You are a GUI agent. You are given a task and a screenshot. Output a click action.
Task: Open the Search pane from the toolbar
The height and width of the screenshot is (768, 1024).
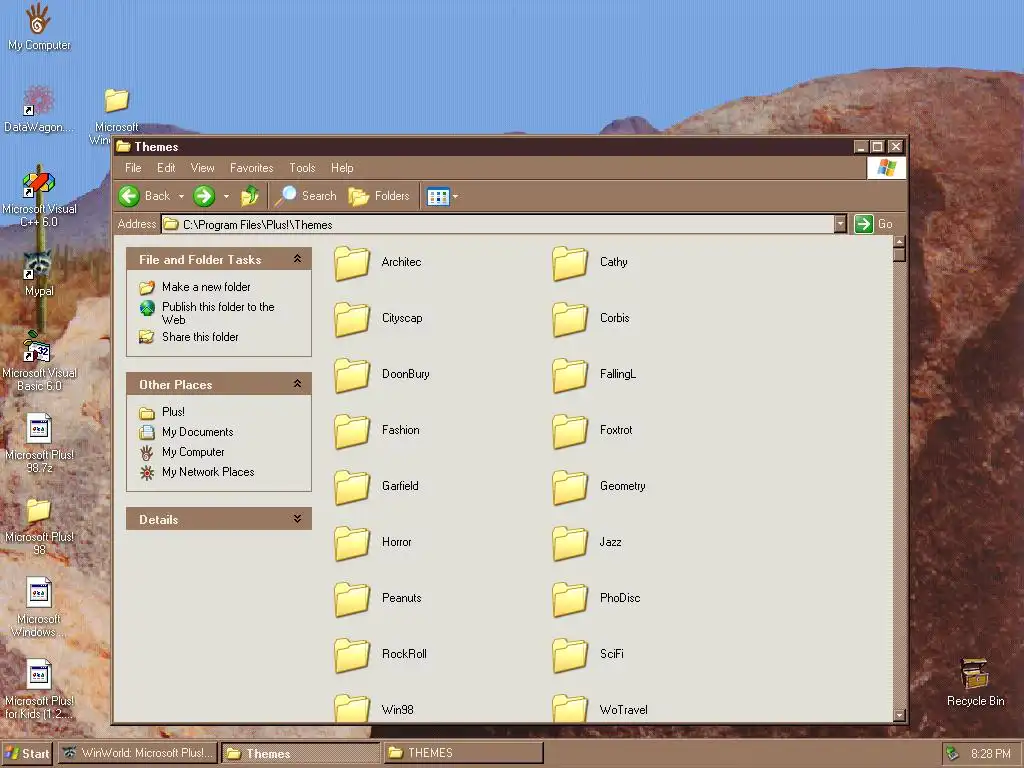point(306,196)
